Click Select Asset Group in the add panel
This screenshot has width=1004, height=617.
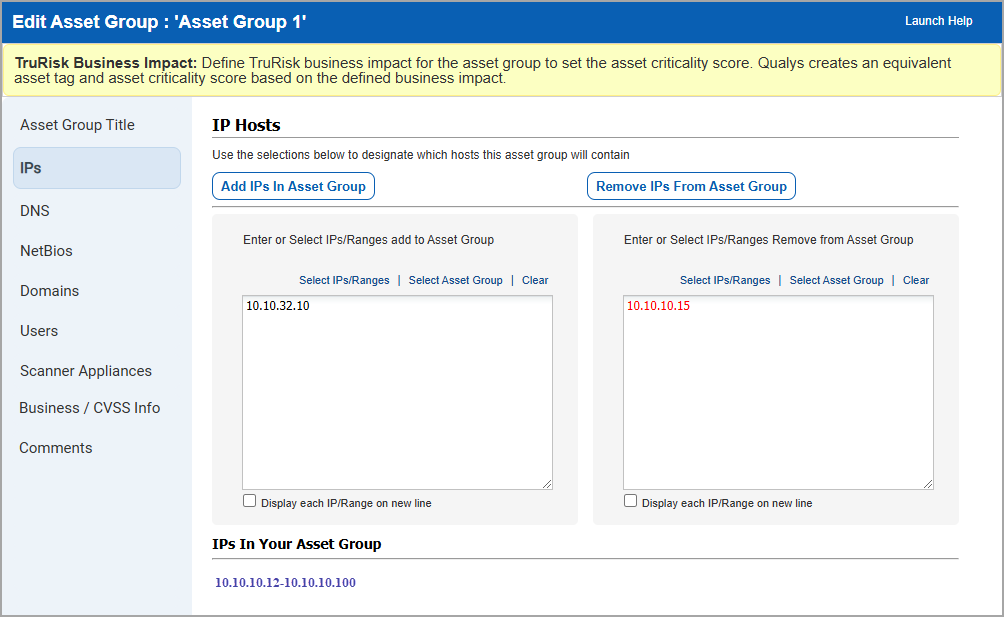point(456,280)
